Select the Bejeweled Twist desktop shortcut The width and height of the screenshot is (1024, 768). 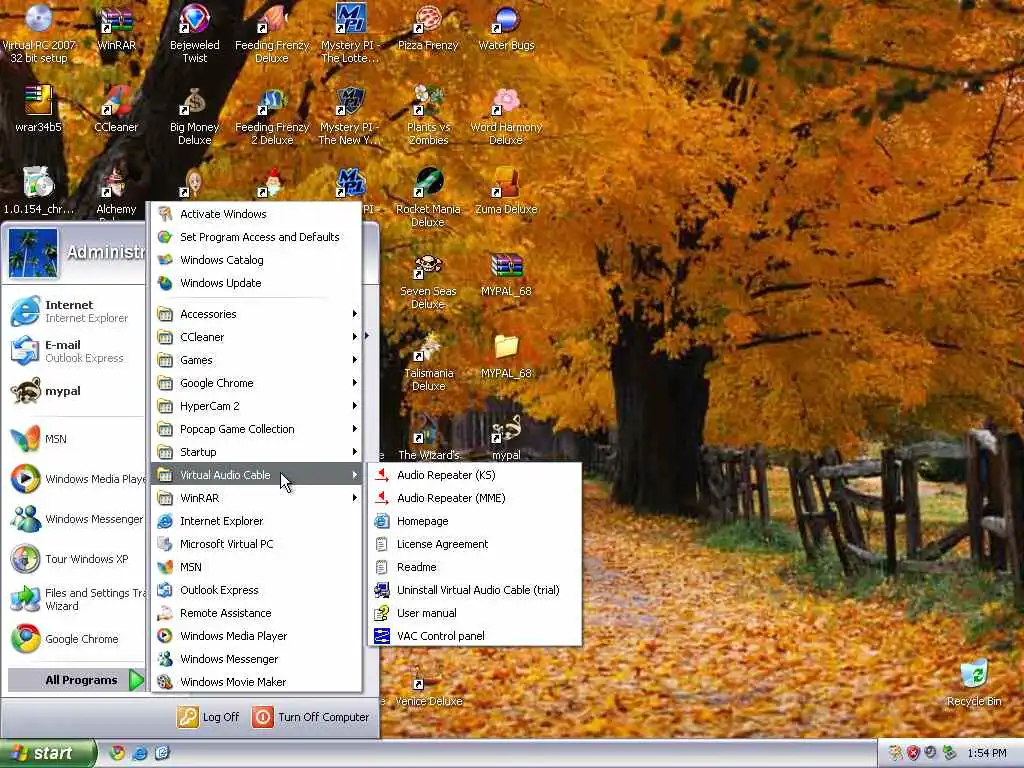pos(194,34)
